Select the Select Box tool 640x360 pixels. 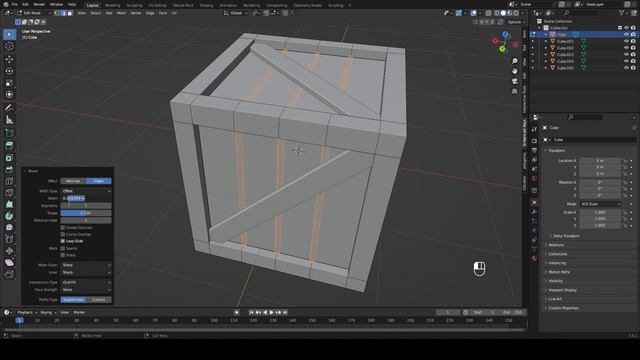[x=9, y=34]
